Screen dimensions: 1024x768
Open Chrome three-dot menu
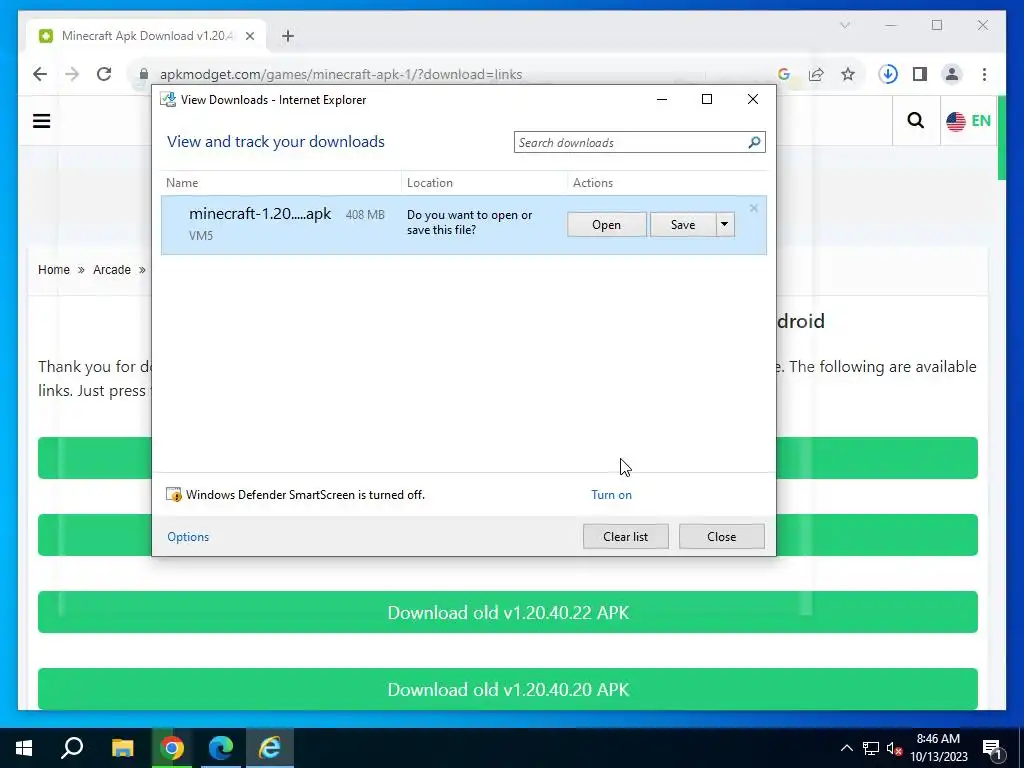pos(984,74)
